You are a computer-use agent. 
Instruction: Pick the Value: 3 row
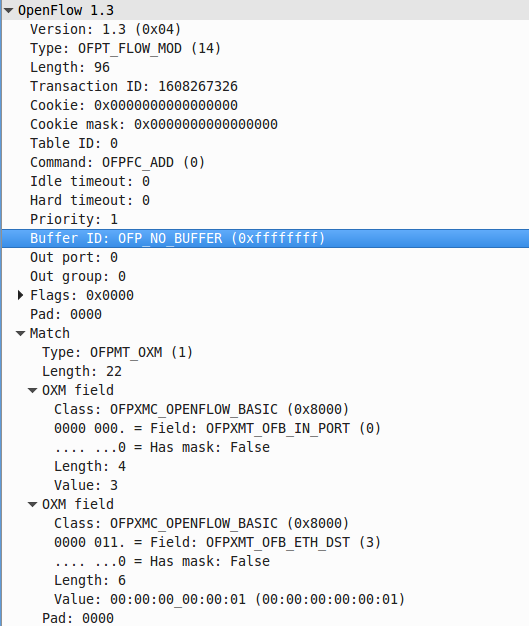265,485
